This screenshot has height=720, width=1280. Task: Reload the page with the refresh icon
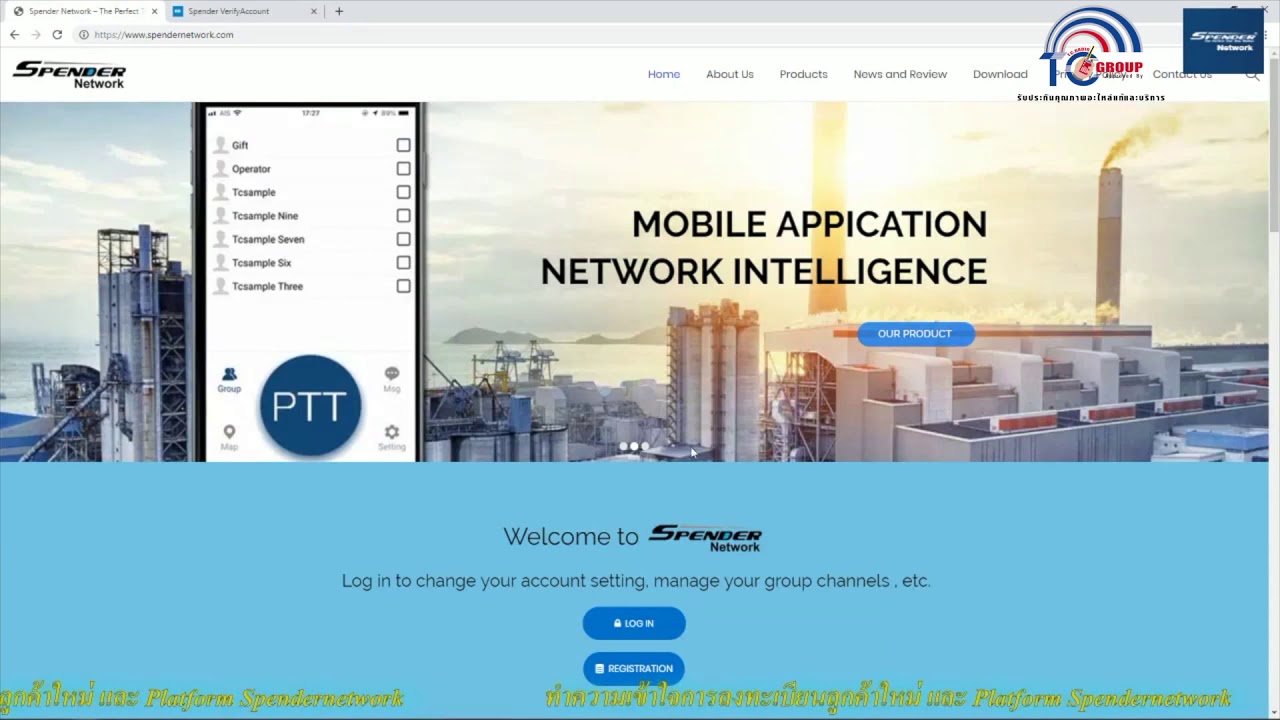point(57,34)
